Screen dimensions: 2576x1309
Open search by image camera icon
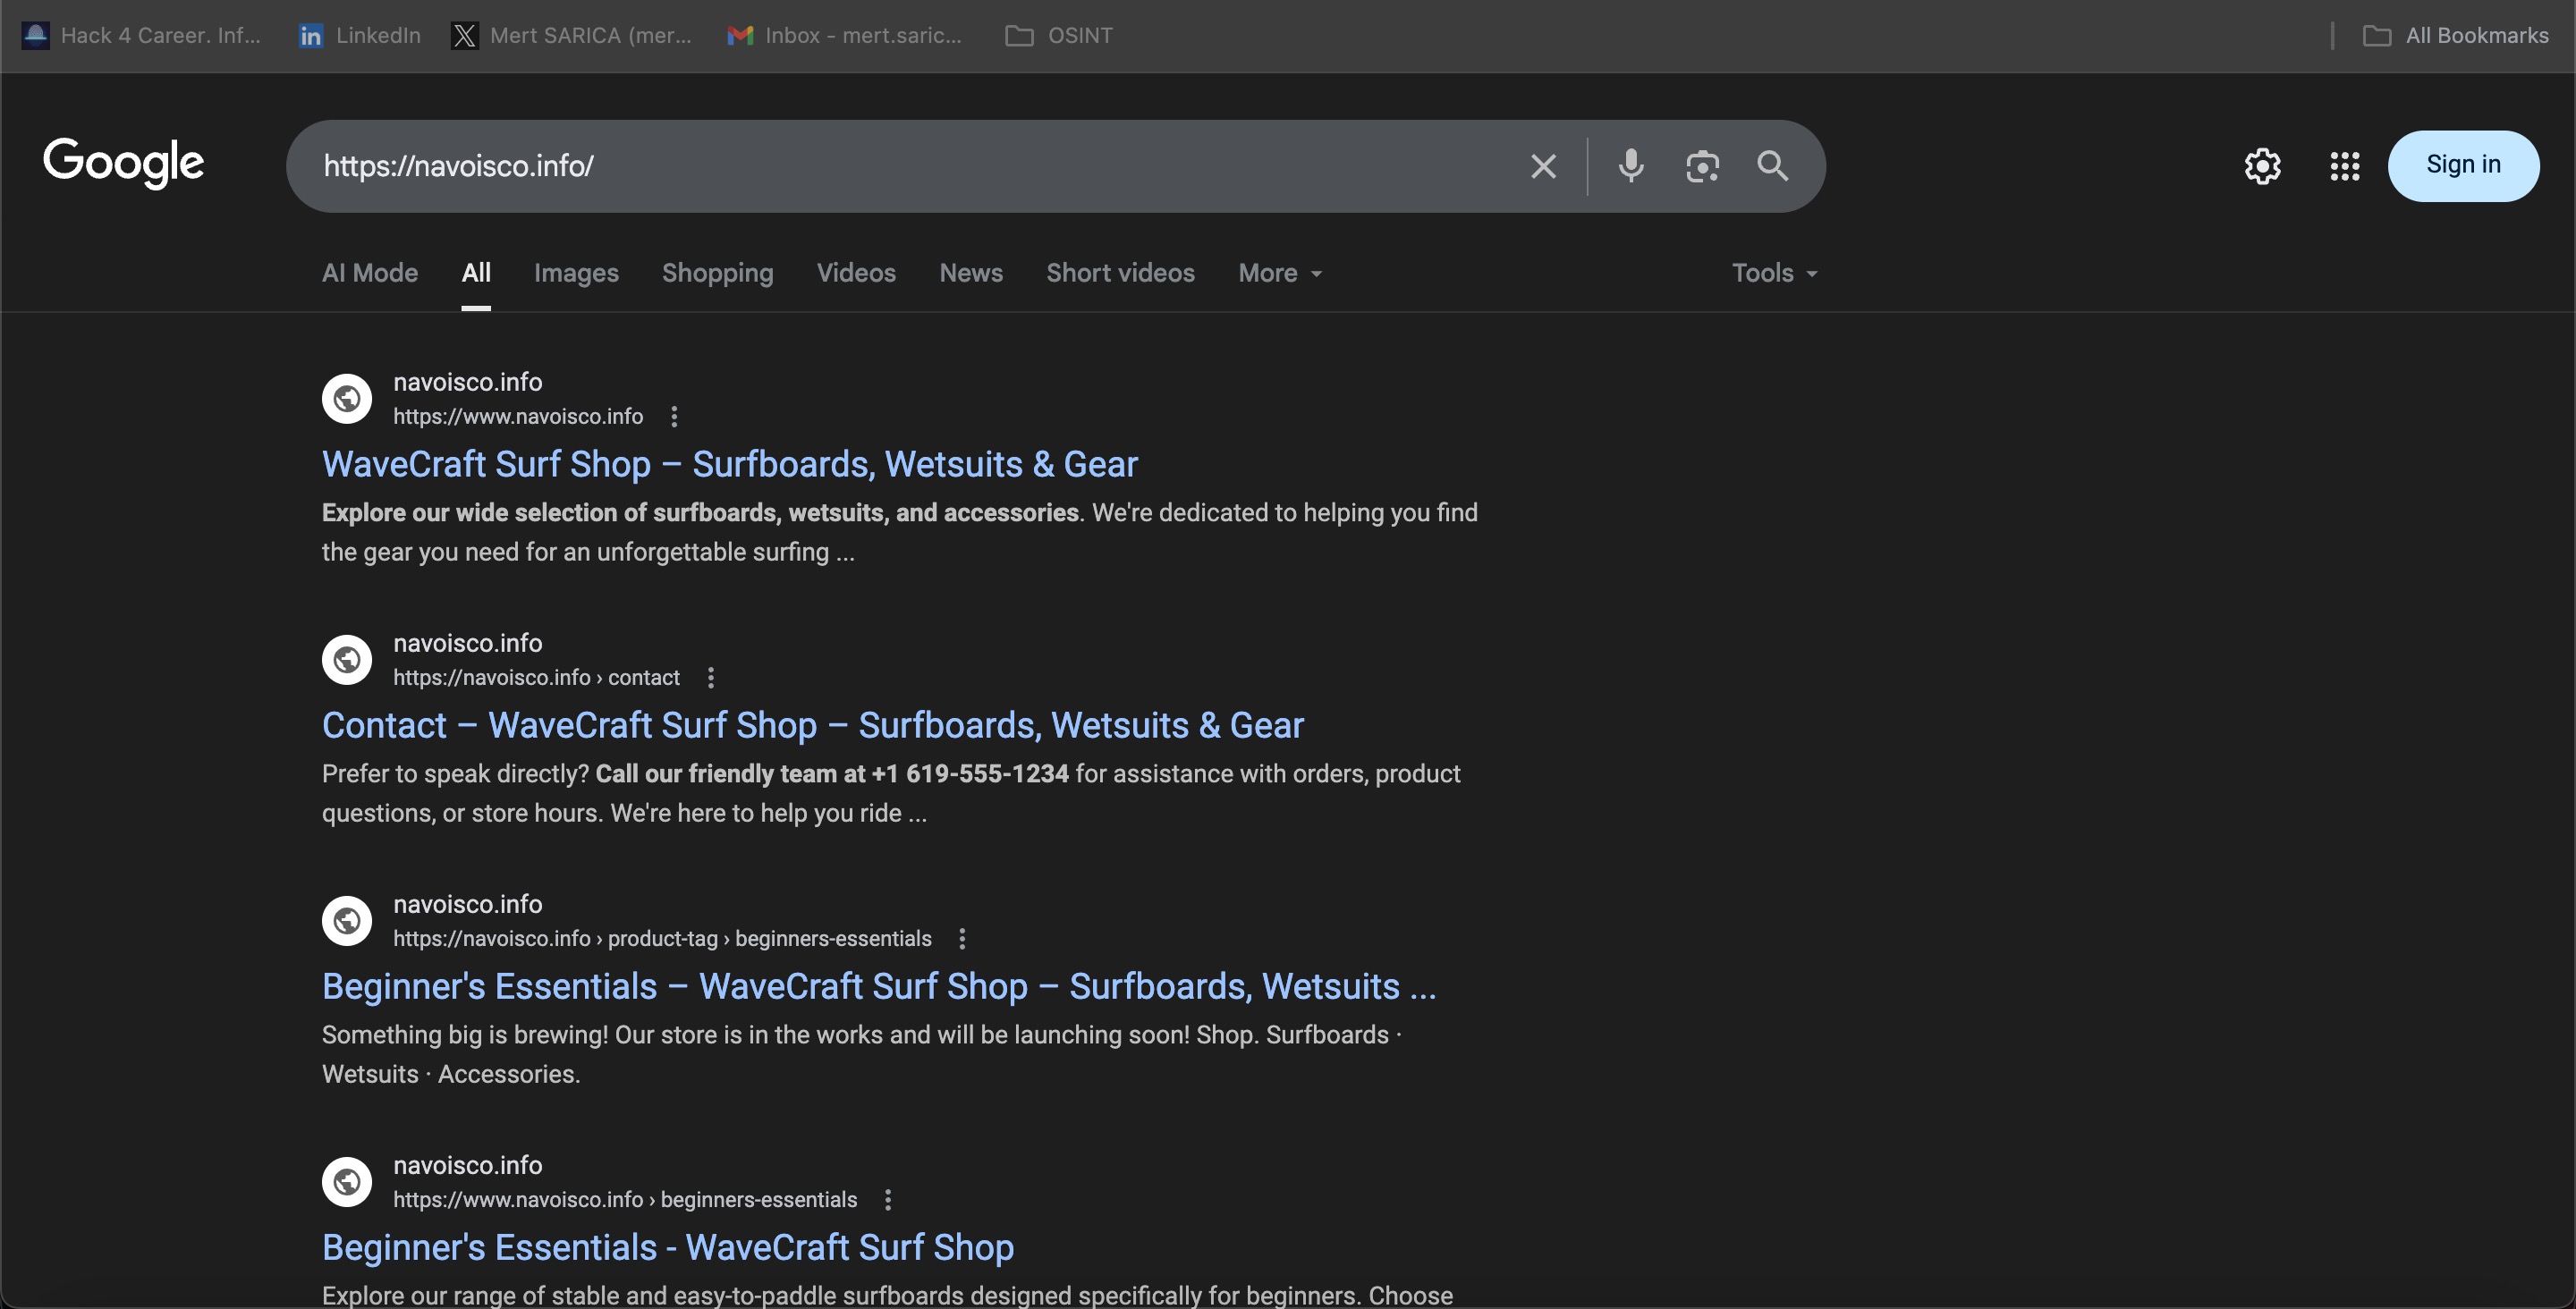click(1702, 166)
